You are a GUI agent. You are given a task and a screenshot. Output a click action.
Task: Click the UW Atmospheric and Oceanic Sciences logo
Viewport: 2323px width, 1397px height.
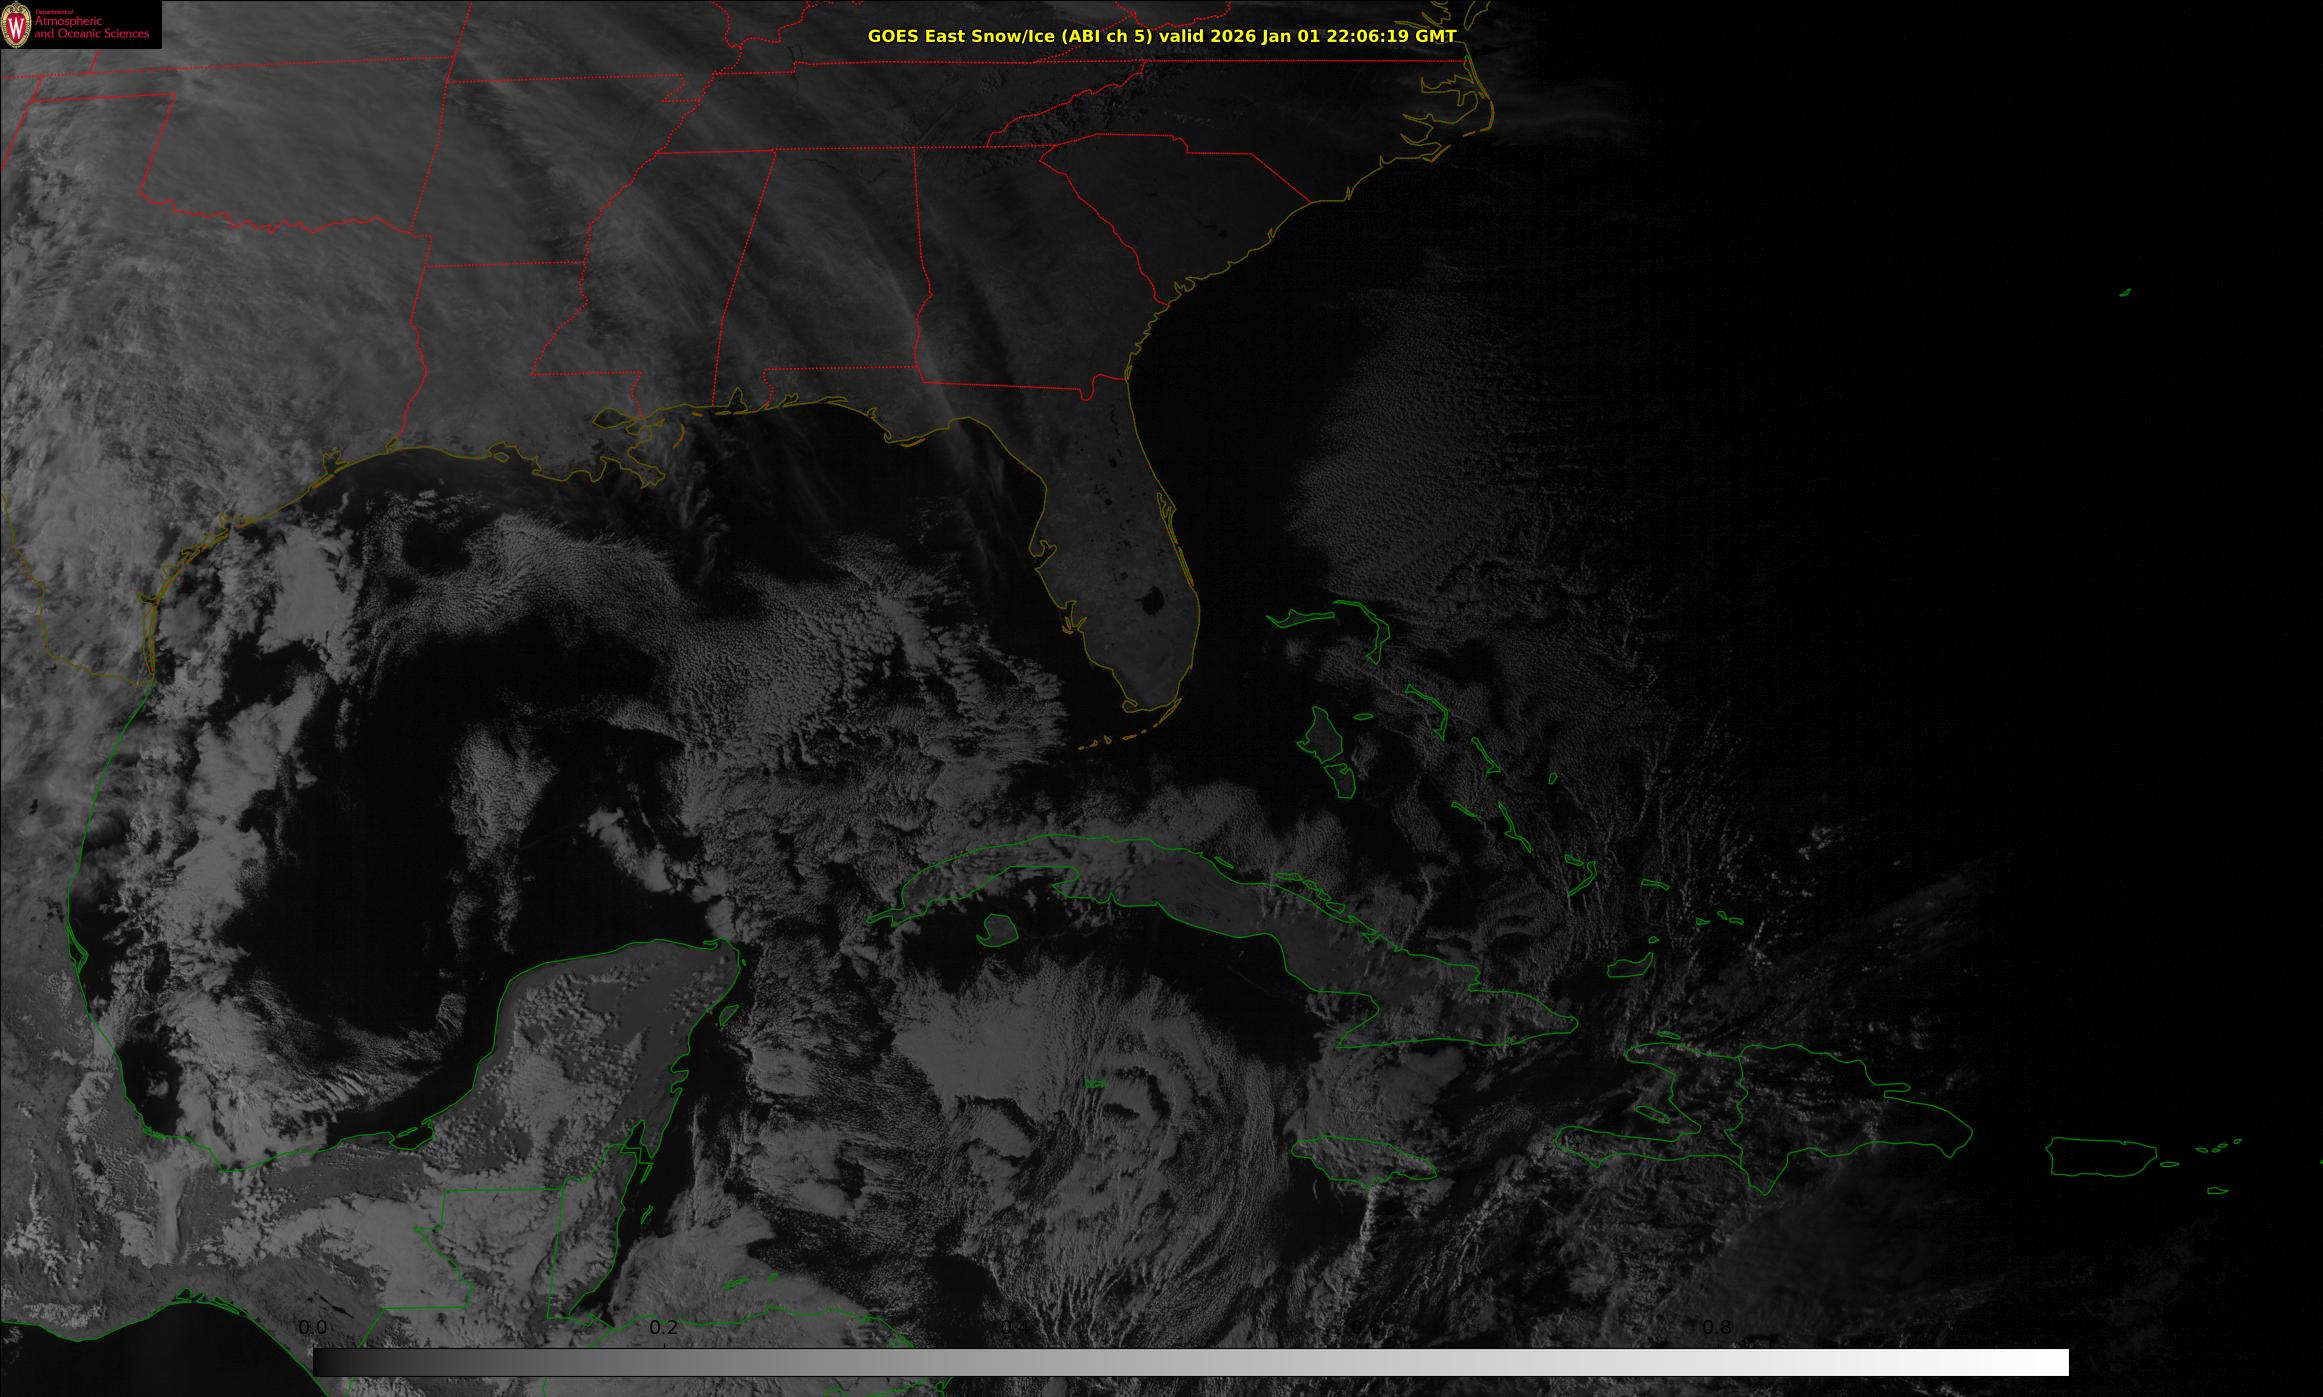click(x=80, y=24)
